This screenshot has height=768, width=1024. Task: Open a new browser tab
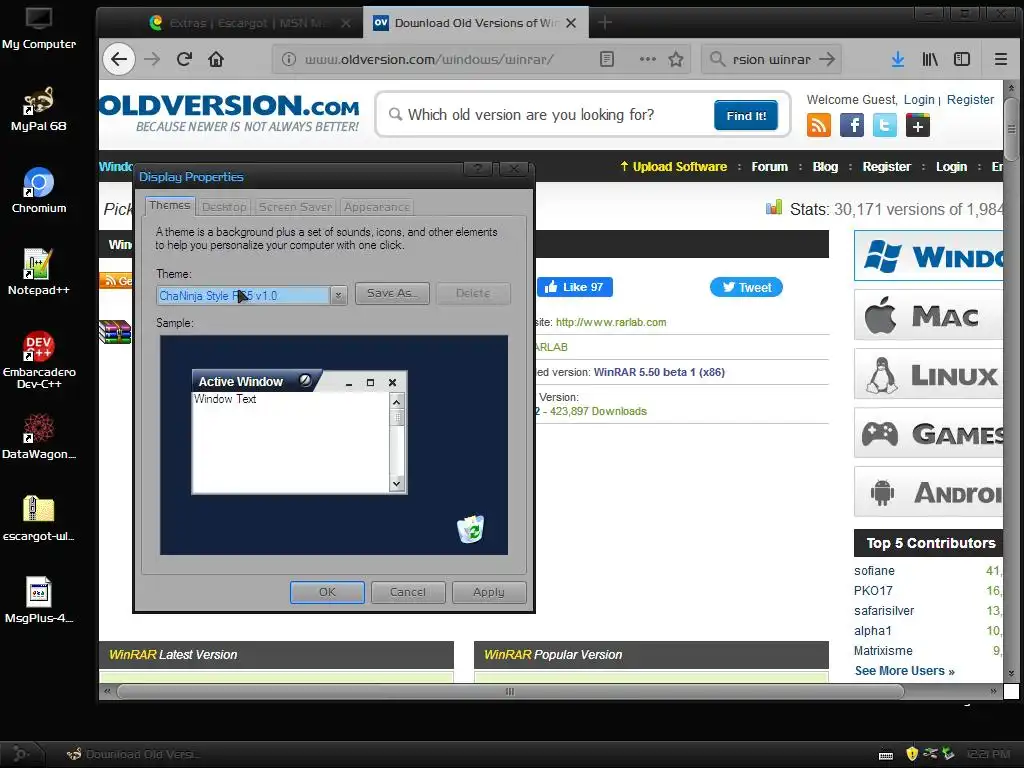605,23
